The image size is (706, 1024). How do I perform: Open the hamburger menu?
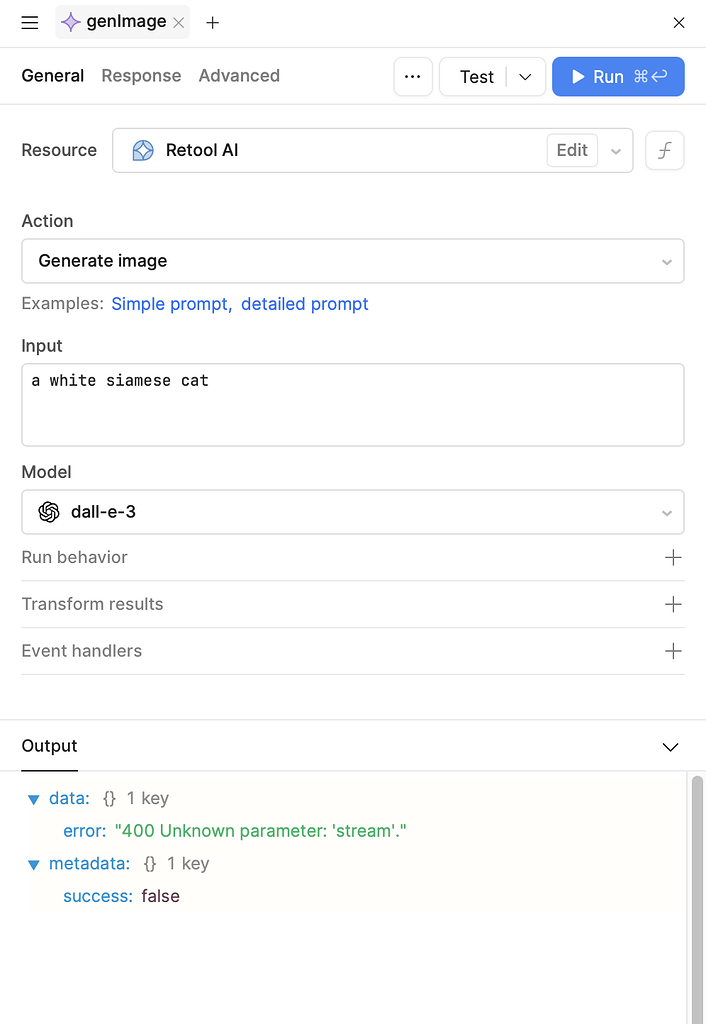coord(29,22)
